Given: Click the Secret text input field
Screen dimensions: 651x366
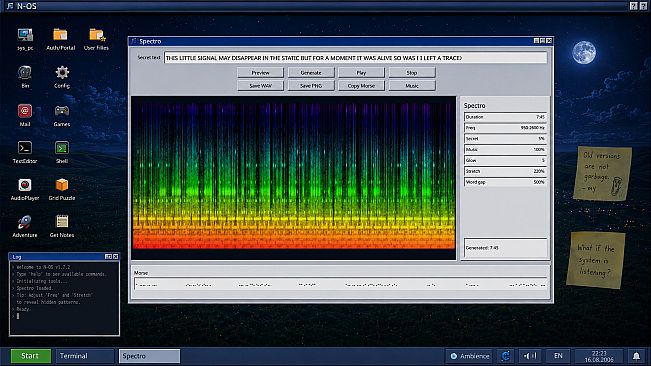Looking at the screenshot, I should tap(355, 58).
